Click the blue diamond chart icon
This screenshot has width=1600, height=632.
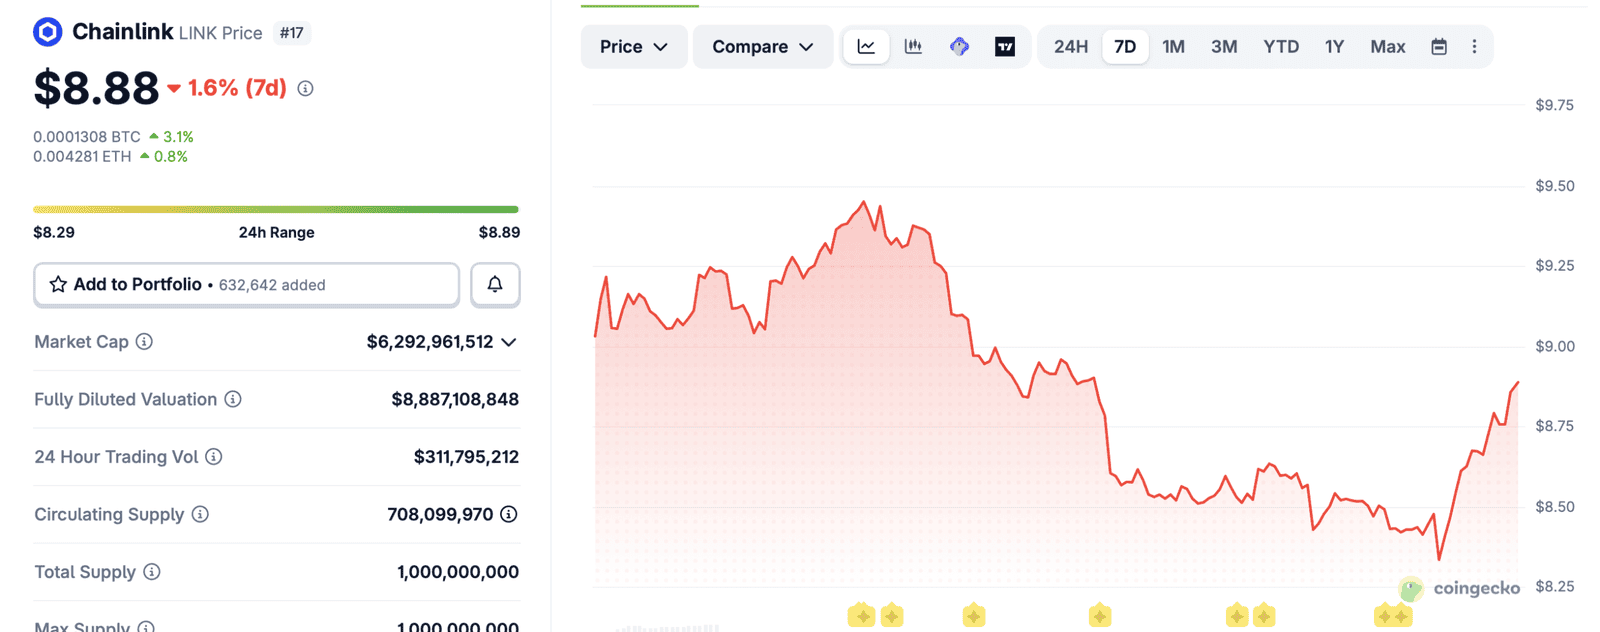click(959, 47)
